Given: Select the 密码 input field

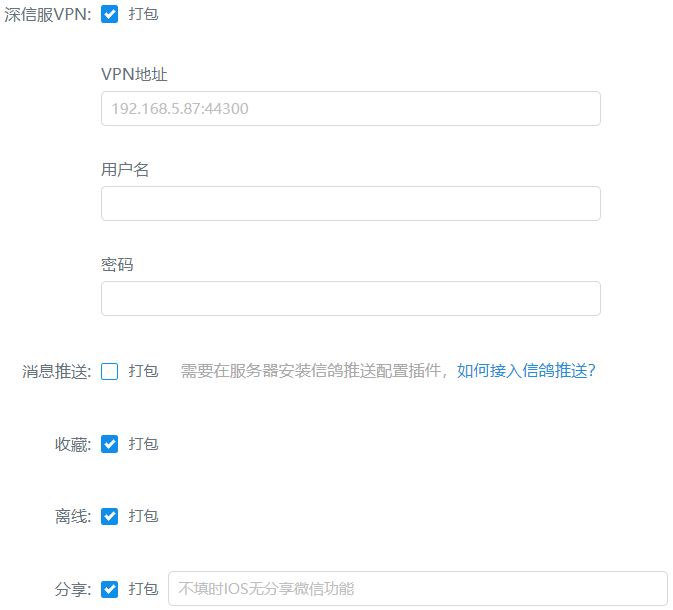Looking at the screenshot, I should (x=350, y=298).
